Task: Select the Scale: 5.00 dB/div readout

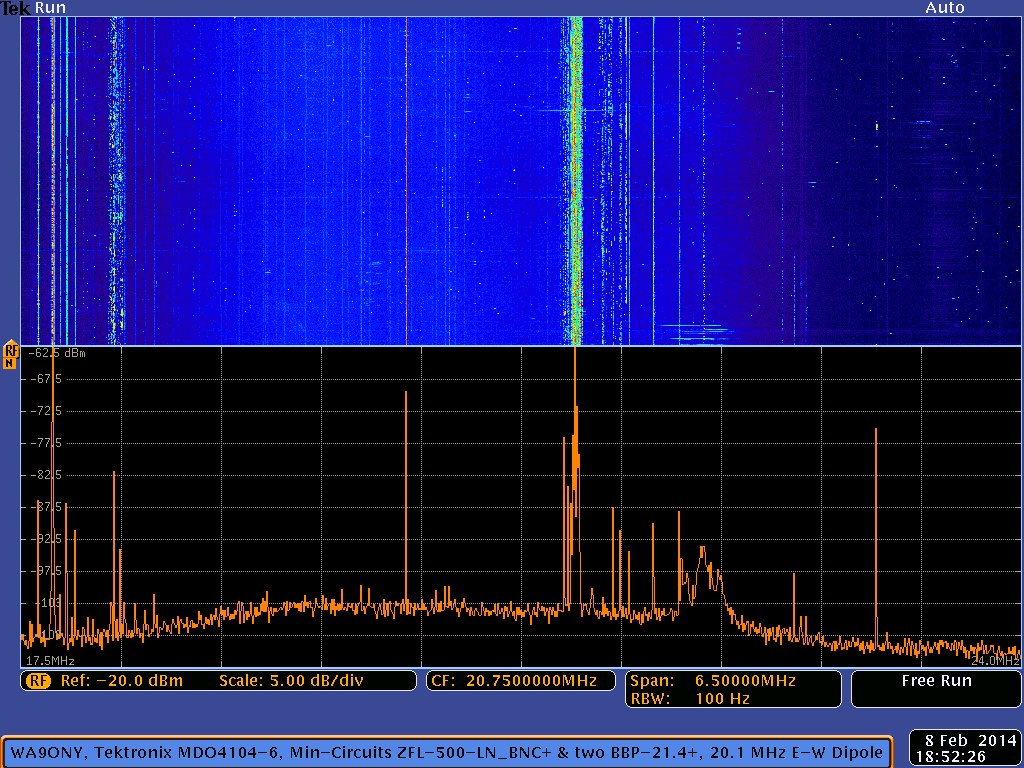Action: [x=291, y=680]
